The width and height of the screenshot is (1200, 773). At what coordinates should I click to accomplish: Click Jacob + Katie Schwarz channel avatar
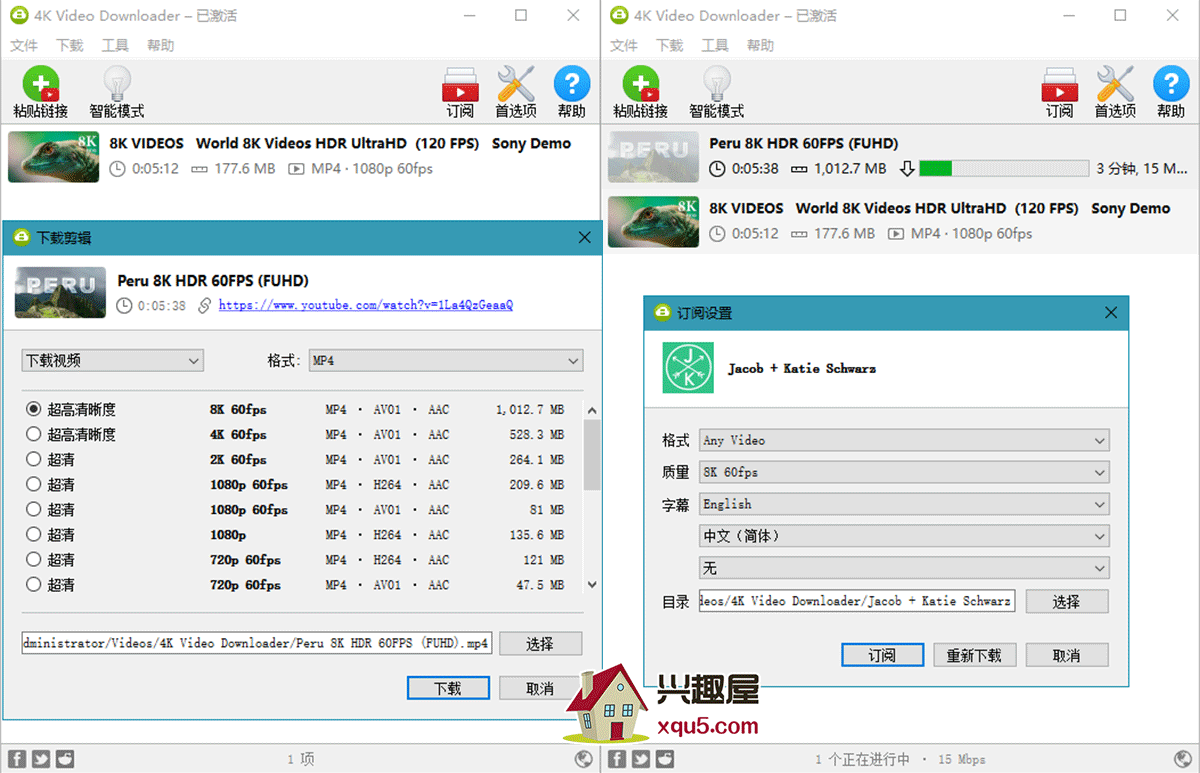(688, 368)
